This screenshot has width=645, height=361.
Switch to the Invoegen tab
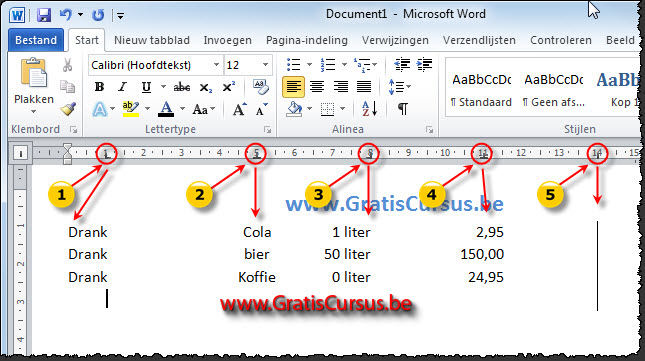click(x=227, y=40)
